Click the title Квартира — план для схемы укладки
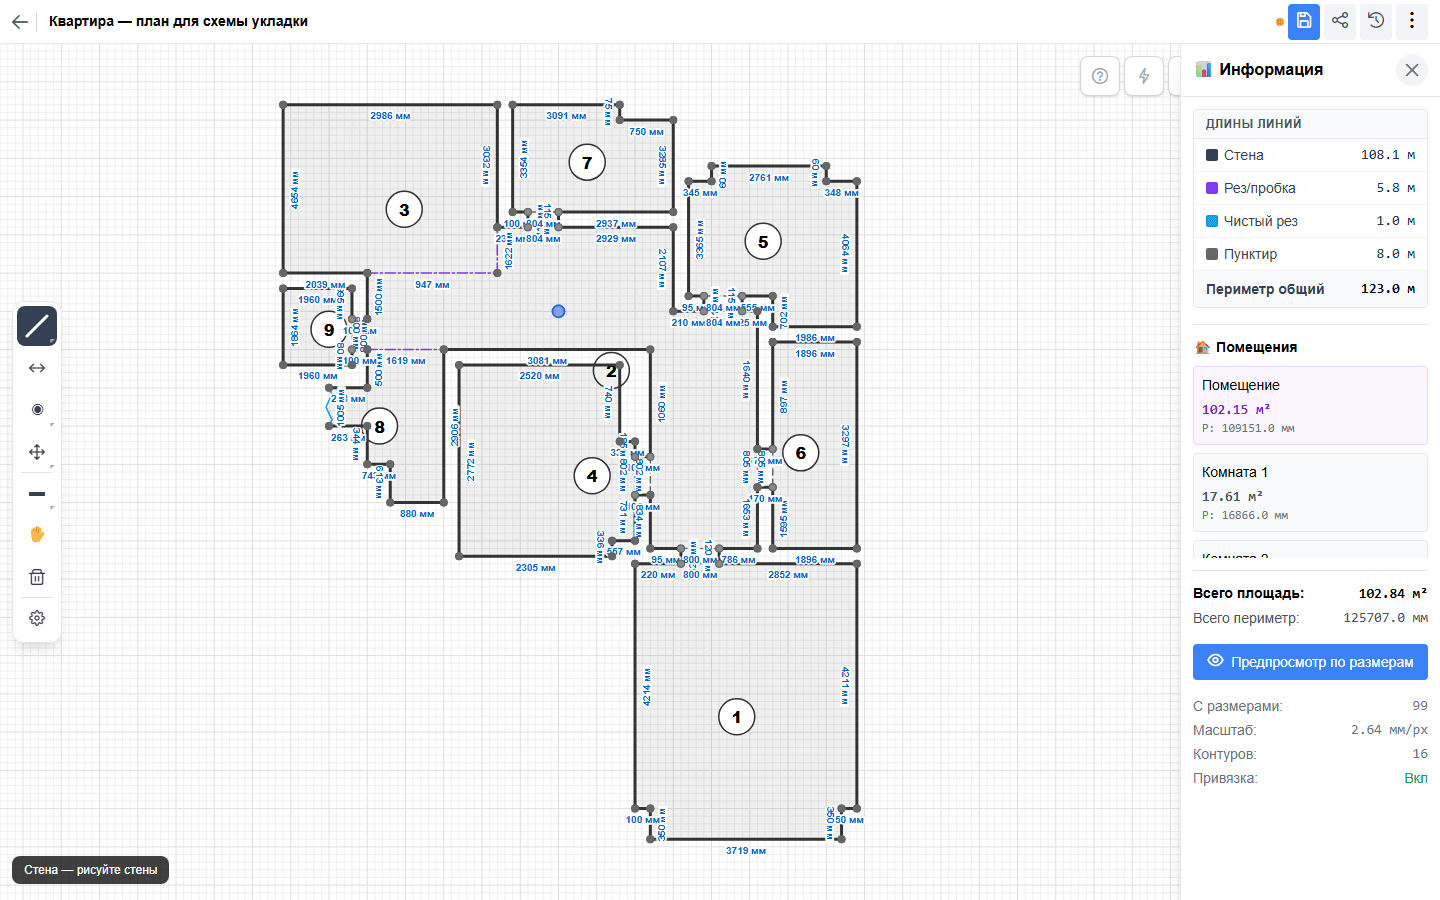The width and height of the screenshot is (1440, 900). click(178, 21)
